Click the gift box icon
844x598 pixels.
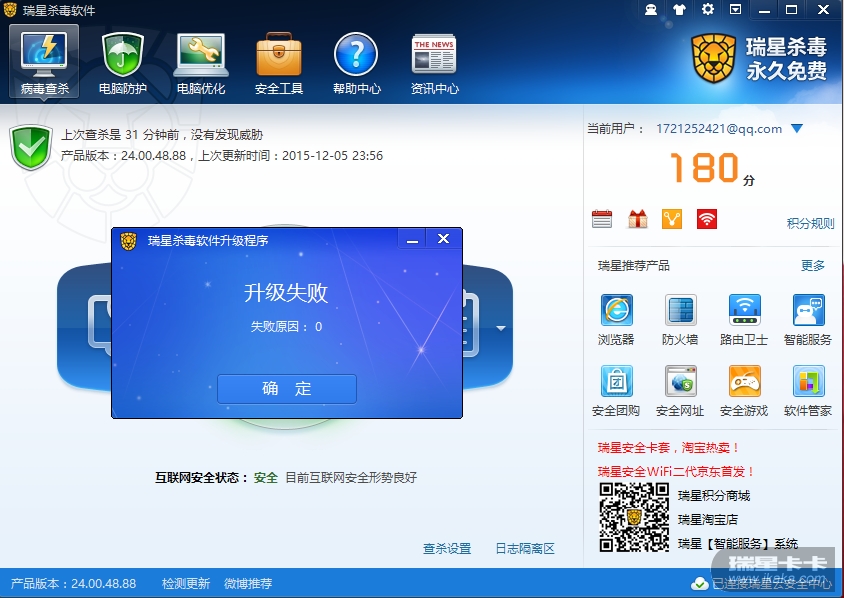pos(637,219)
